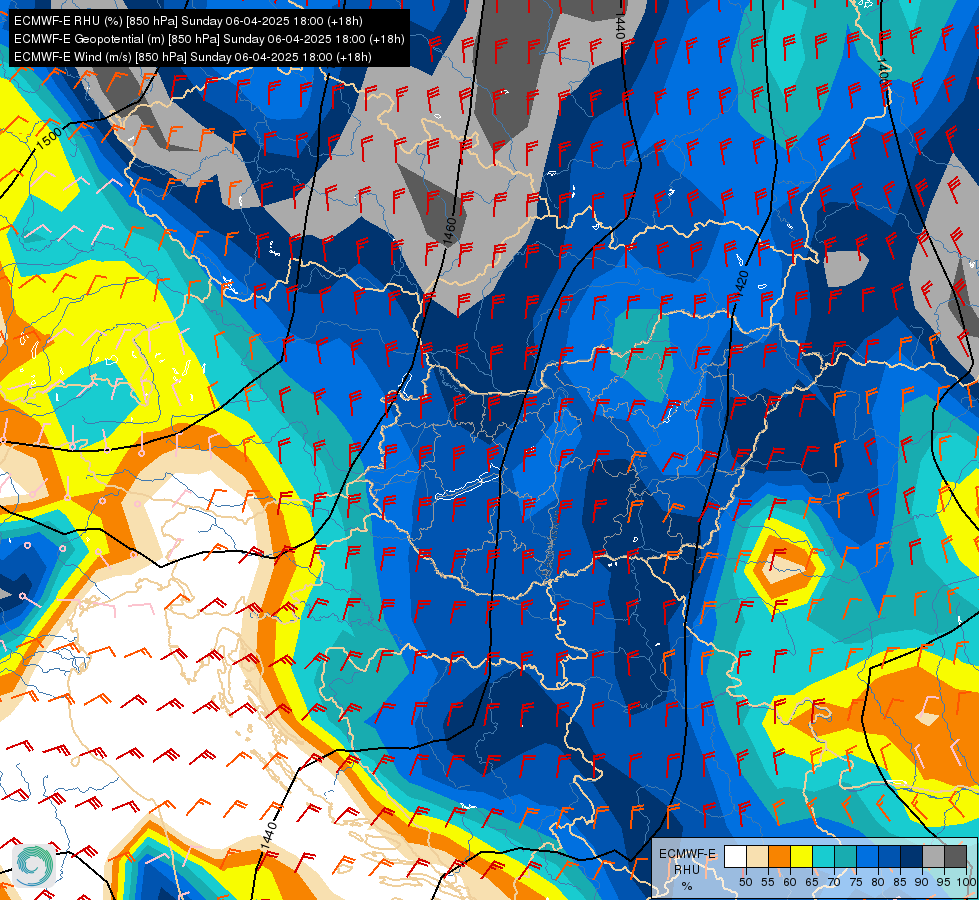Click the ECMWF-E Geopotential (m) title line

click(209, 39)
